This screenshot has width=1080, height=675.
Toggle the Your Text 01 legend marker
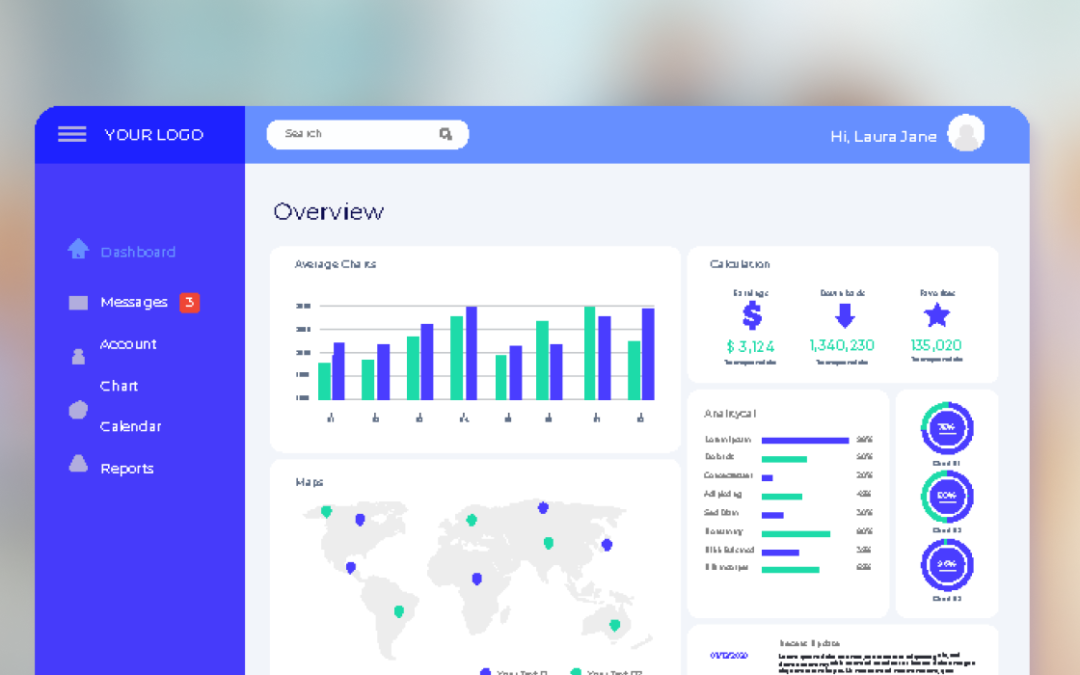coord(484,671)
